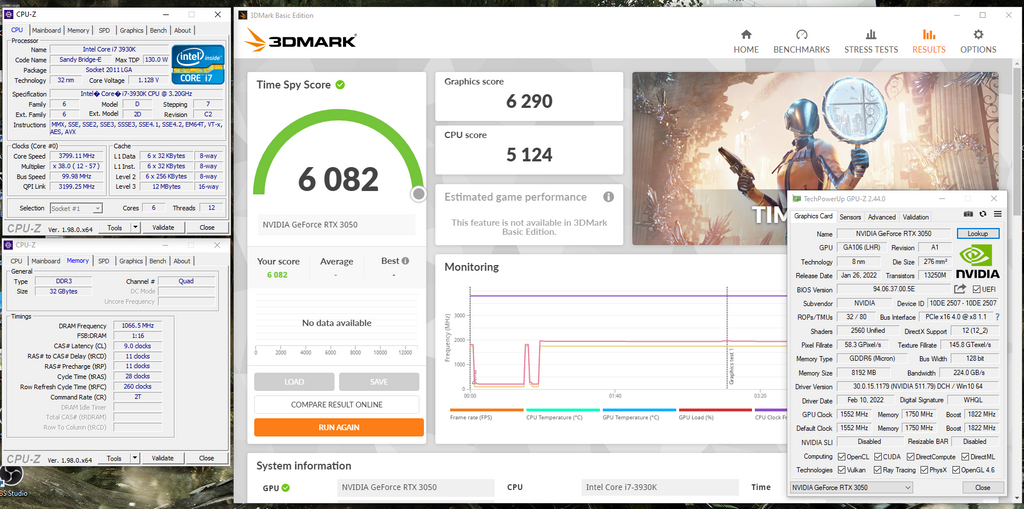Toggle the CUDA checkbox
This screenshot has width=1024, height=509.
coord(878,457)
